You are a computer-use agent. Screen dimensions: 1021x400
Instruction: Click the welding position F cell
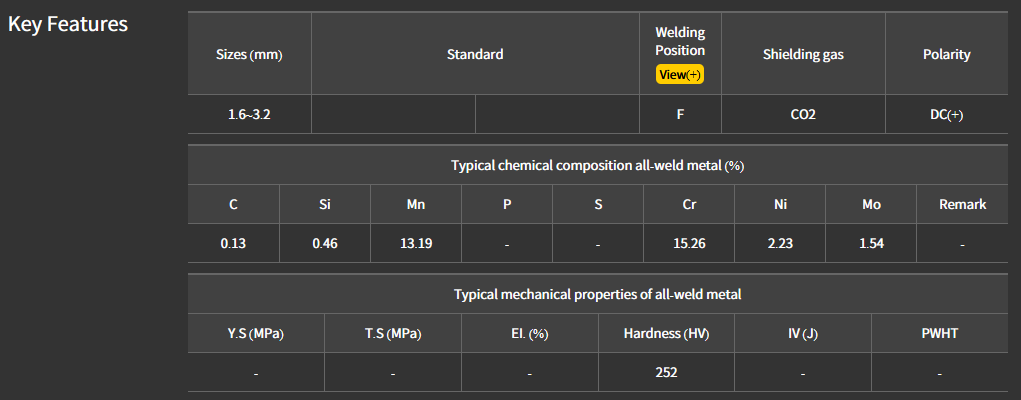(680, 115)
